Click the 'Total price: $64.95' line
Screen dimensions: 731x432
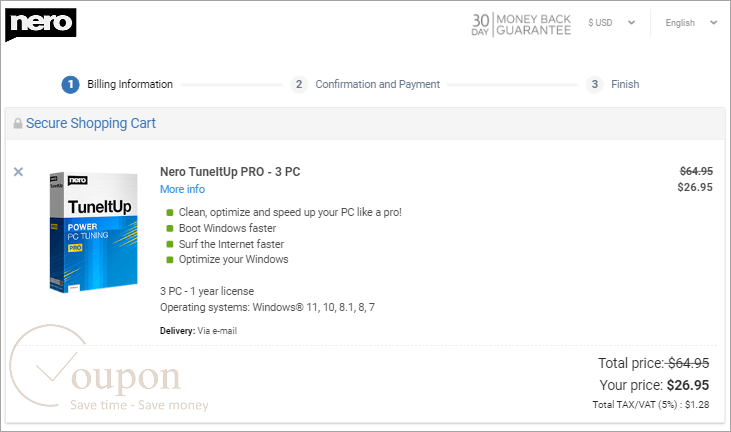click(654, 363)
